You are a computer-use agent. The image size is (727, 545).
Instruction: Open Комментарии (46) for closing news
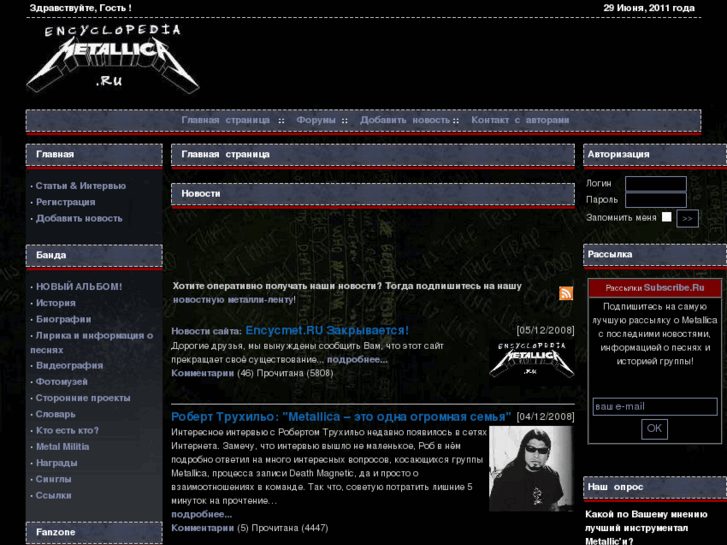point(203,373)
